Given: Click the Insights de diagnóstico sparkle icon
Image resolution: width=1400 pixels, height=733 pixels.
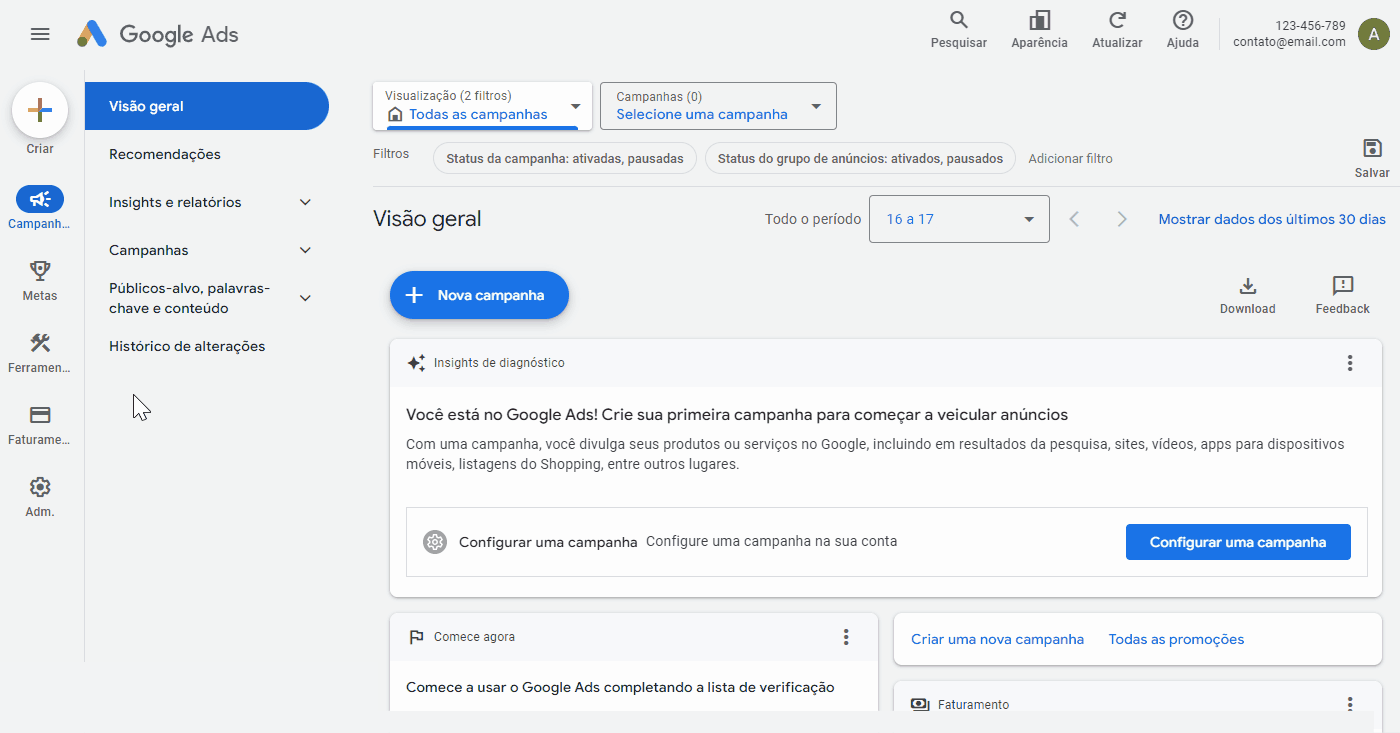Looking at the screenshot, I should pos(416,363).
